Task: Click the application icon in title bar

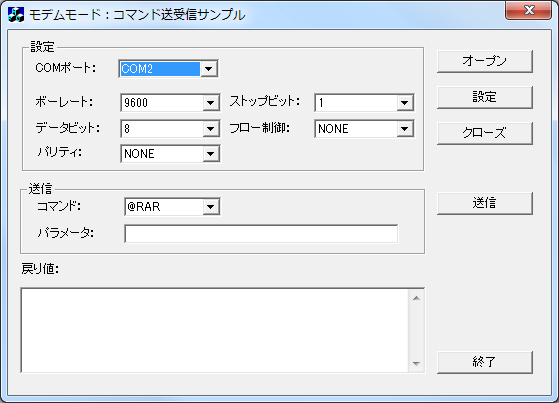Action: tap(15, 15)
